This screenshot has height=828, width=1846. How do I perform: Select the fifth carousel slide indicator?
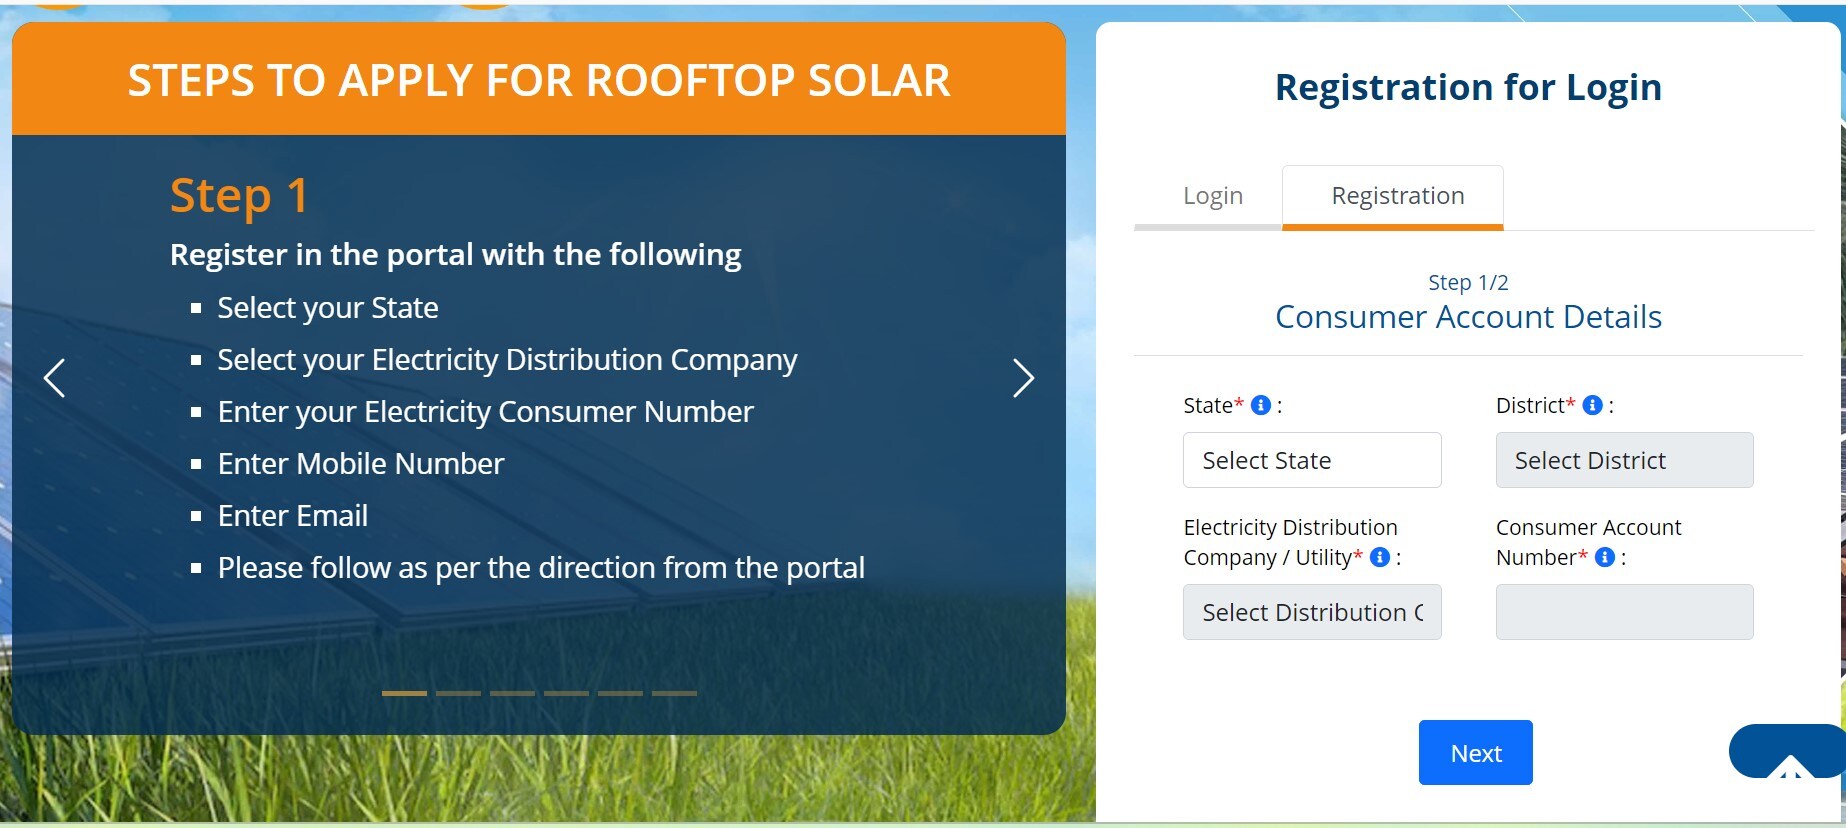[620, 693]
